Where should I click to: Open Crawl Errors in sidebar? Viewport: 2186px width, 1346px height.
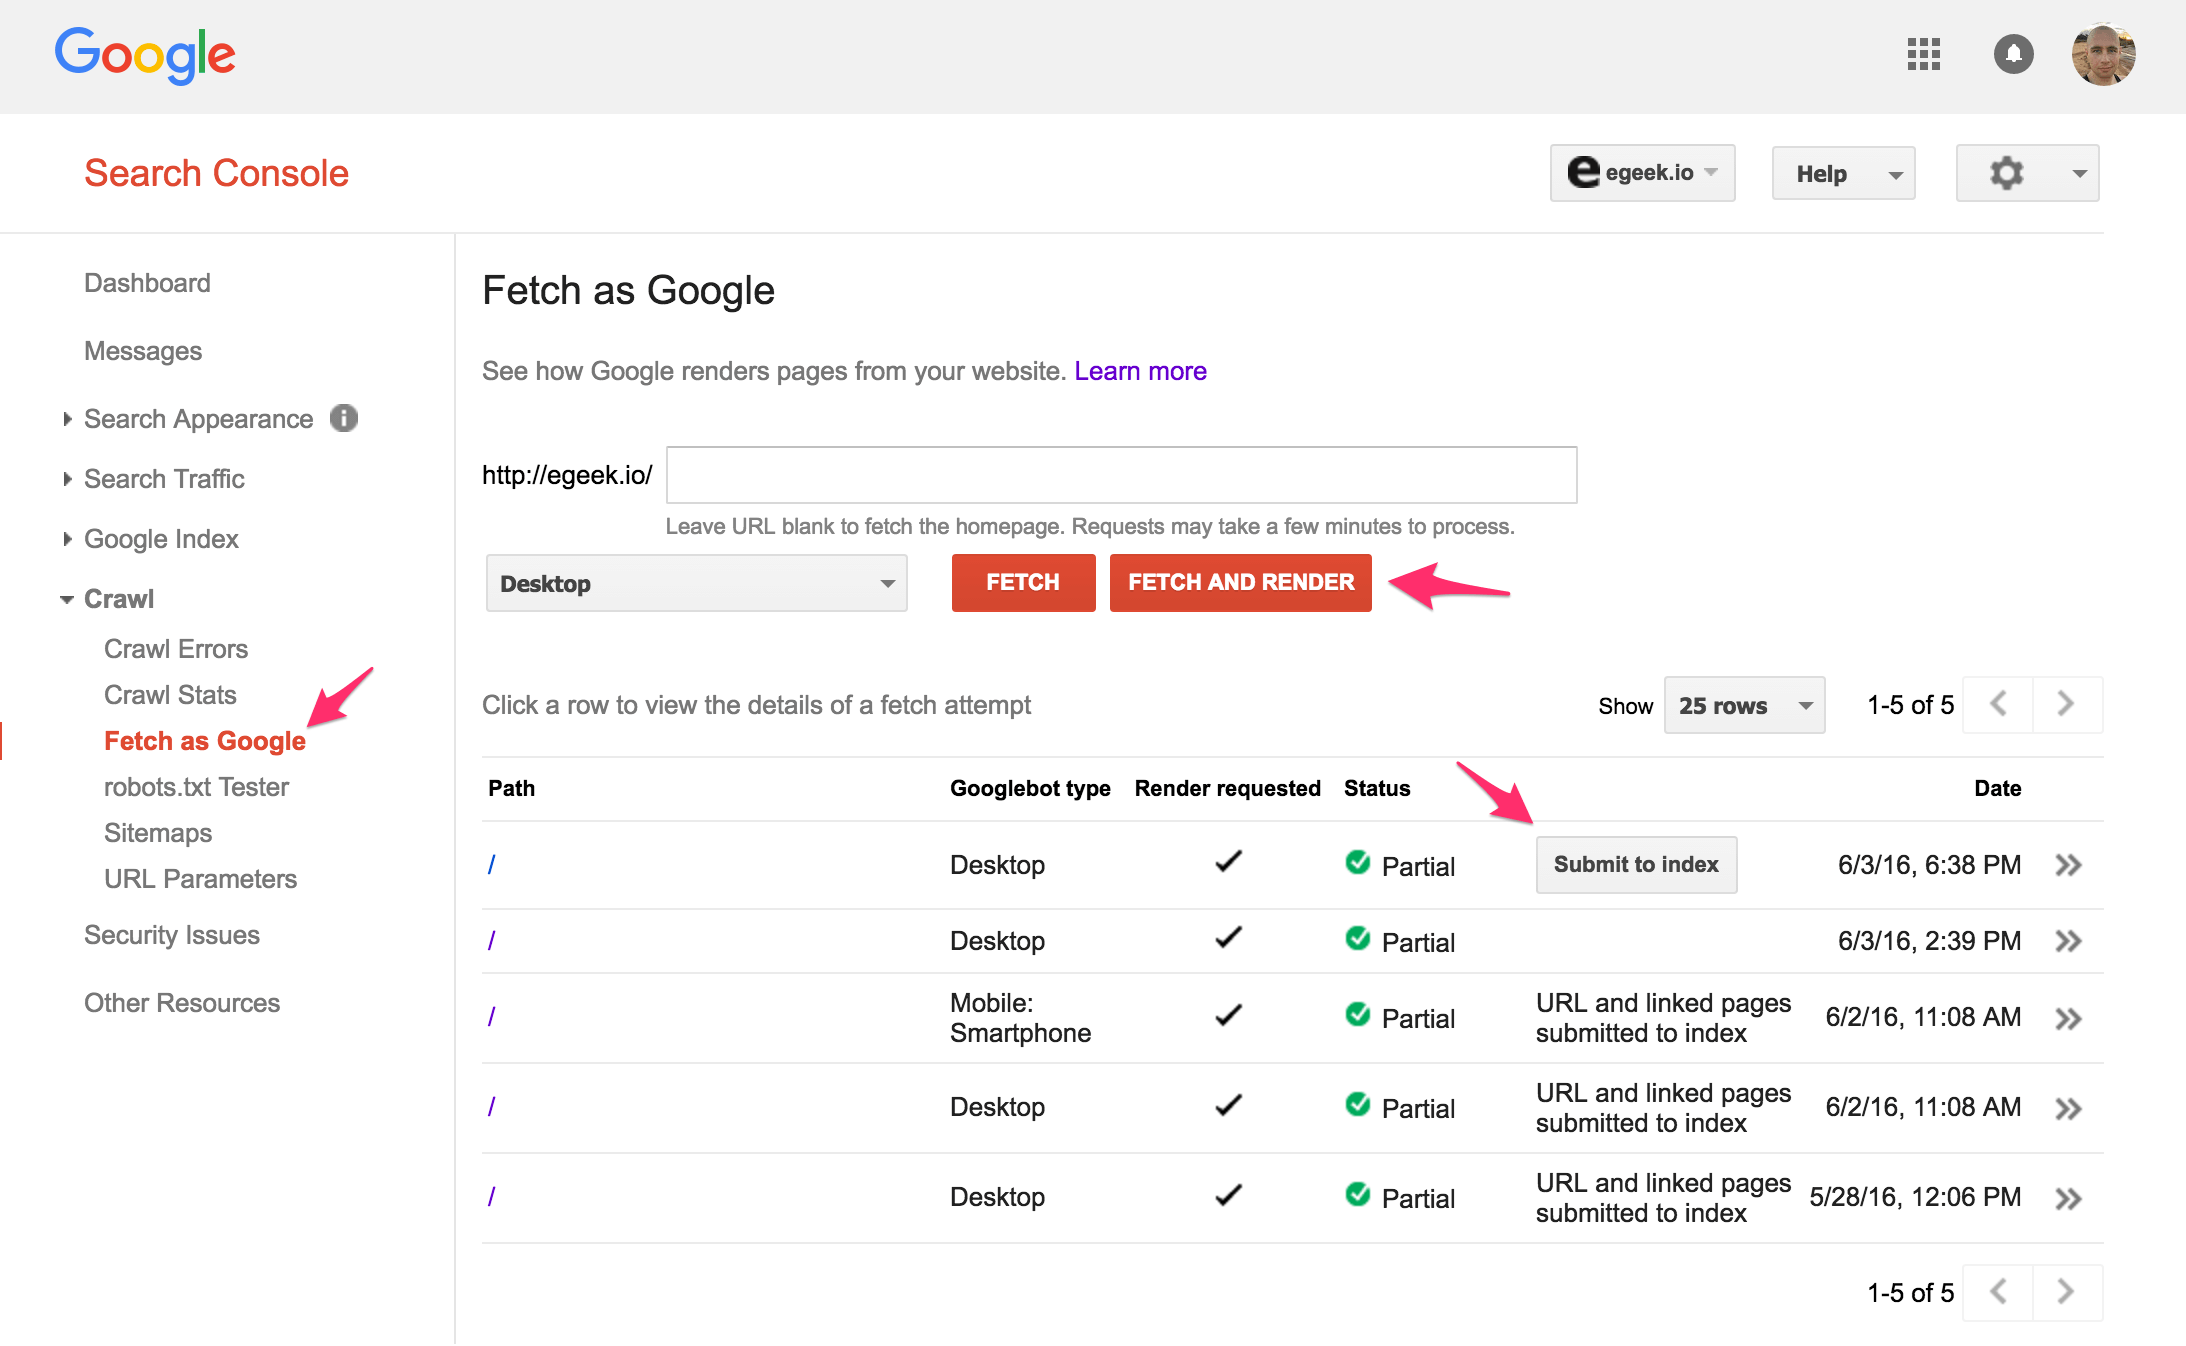click(x=176, y=649)
